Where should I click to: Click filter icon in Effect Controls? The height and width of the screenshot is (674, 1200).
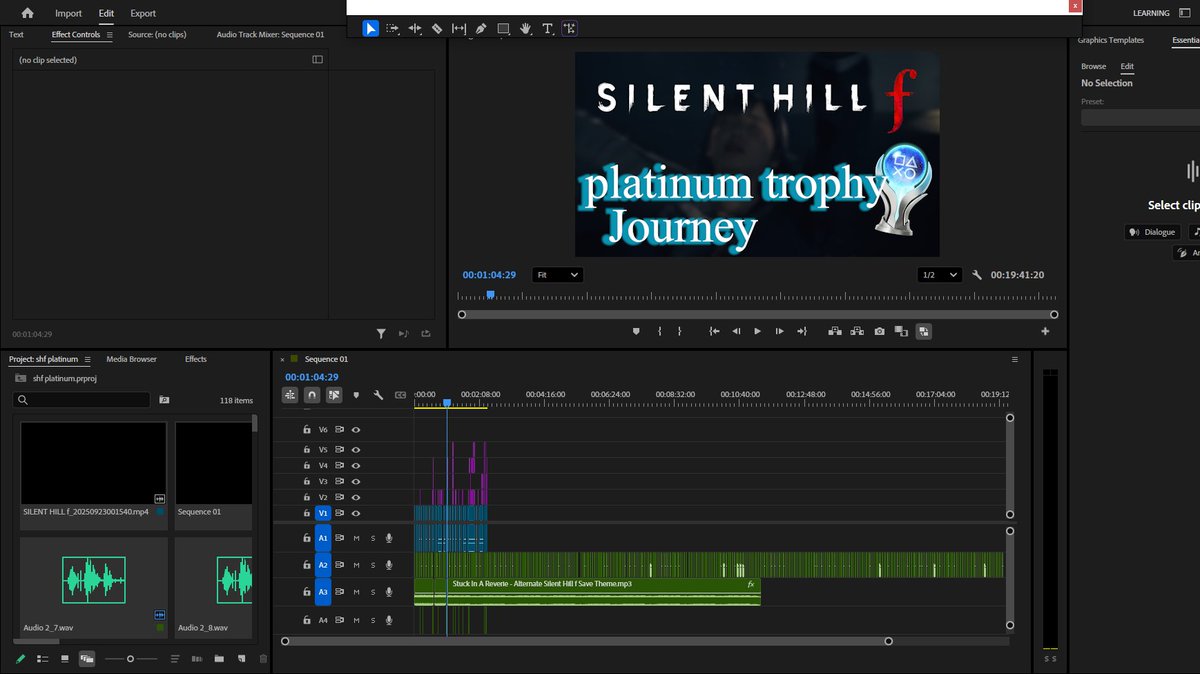point(381,334)
